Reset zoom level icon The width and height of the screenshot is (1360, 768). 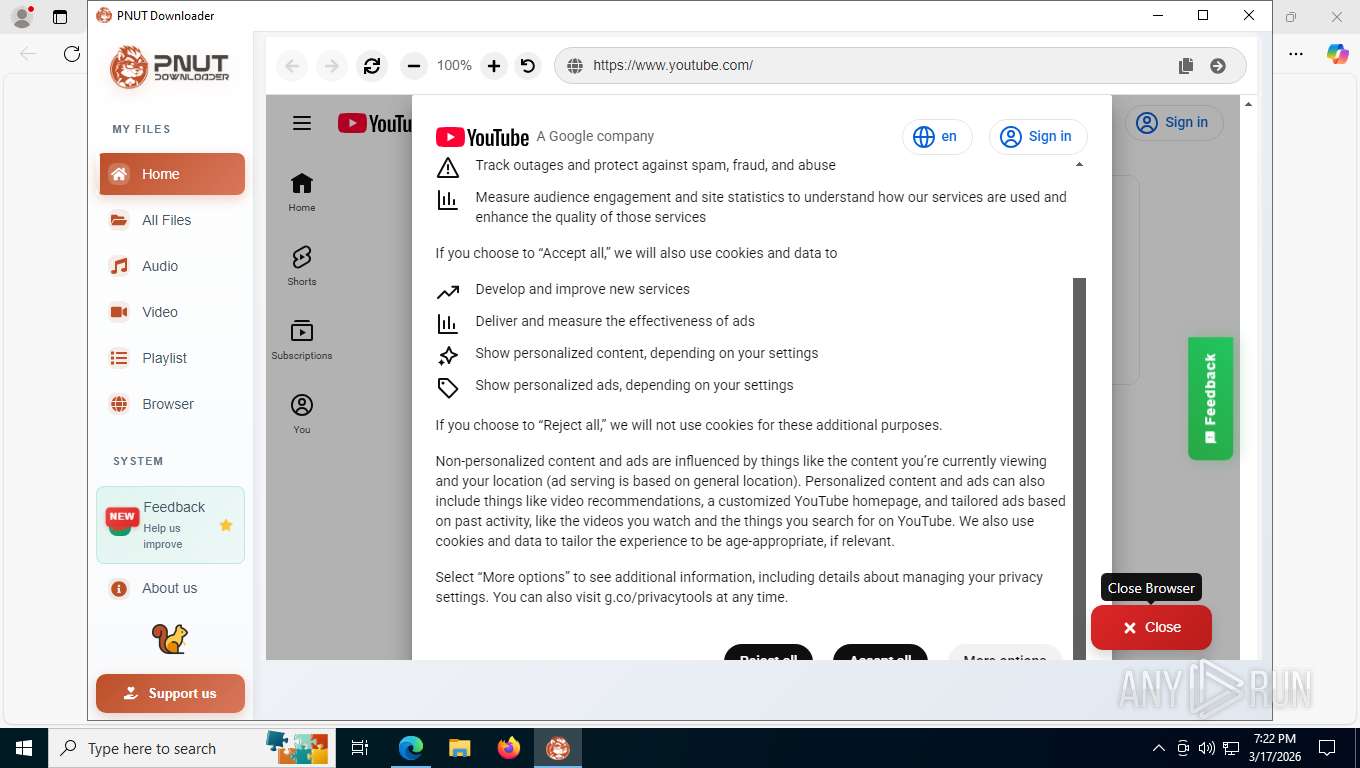(x=528, y=66)
